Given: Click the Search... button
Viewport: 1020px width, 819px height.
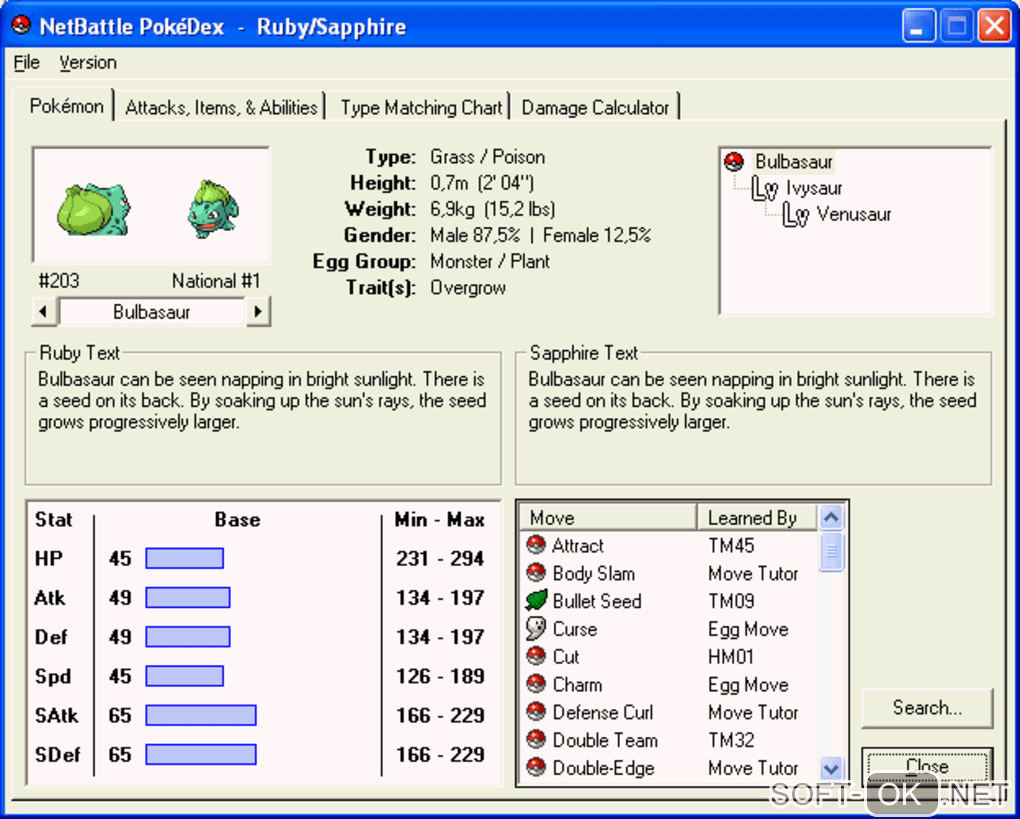Looking at the screenshot, I should click(927, 707).
